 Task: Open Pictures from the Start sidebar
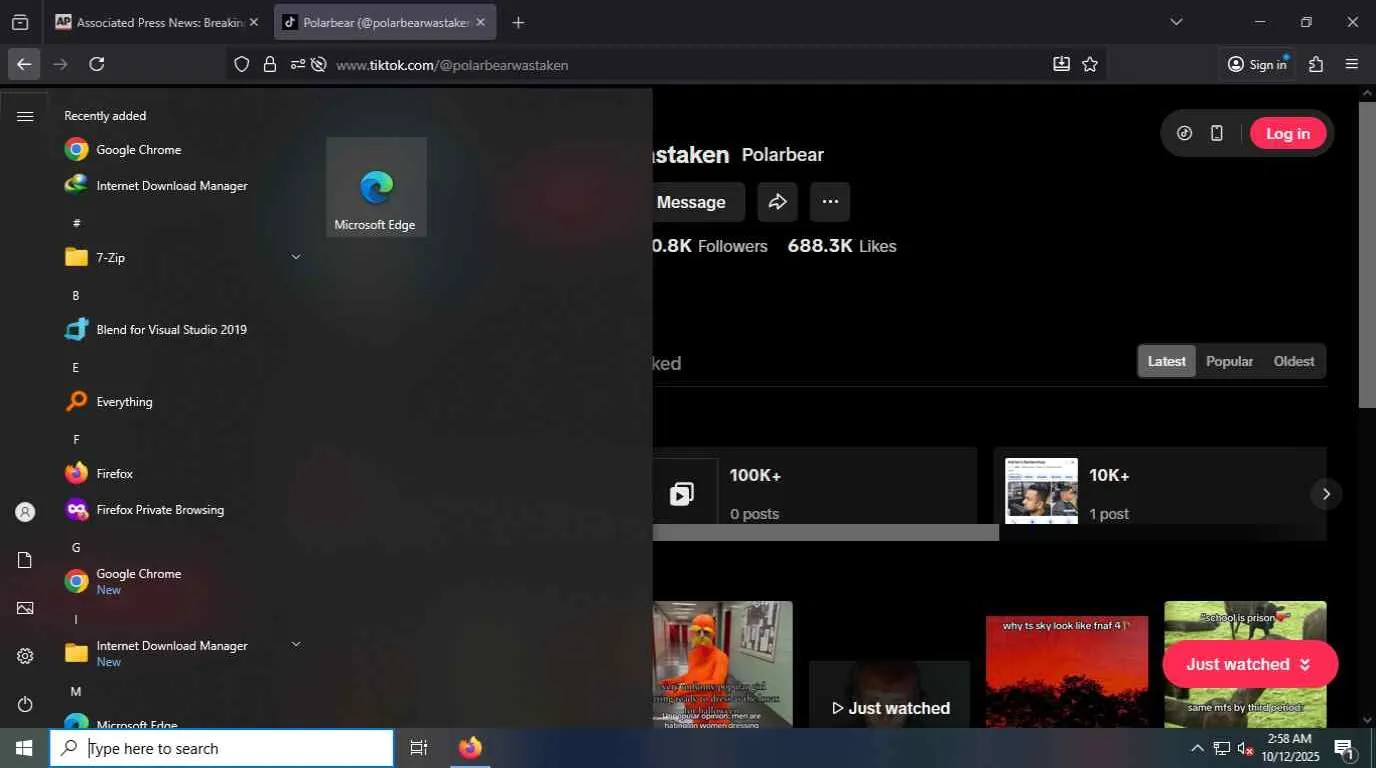coord(25,608)
